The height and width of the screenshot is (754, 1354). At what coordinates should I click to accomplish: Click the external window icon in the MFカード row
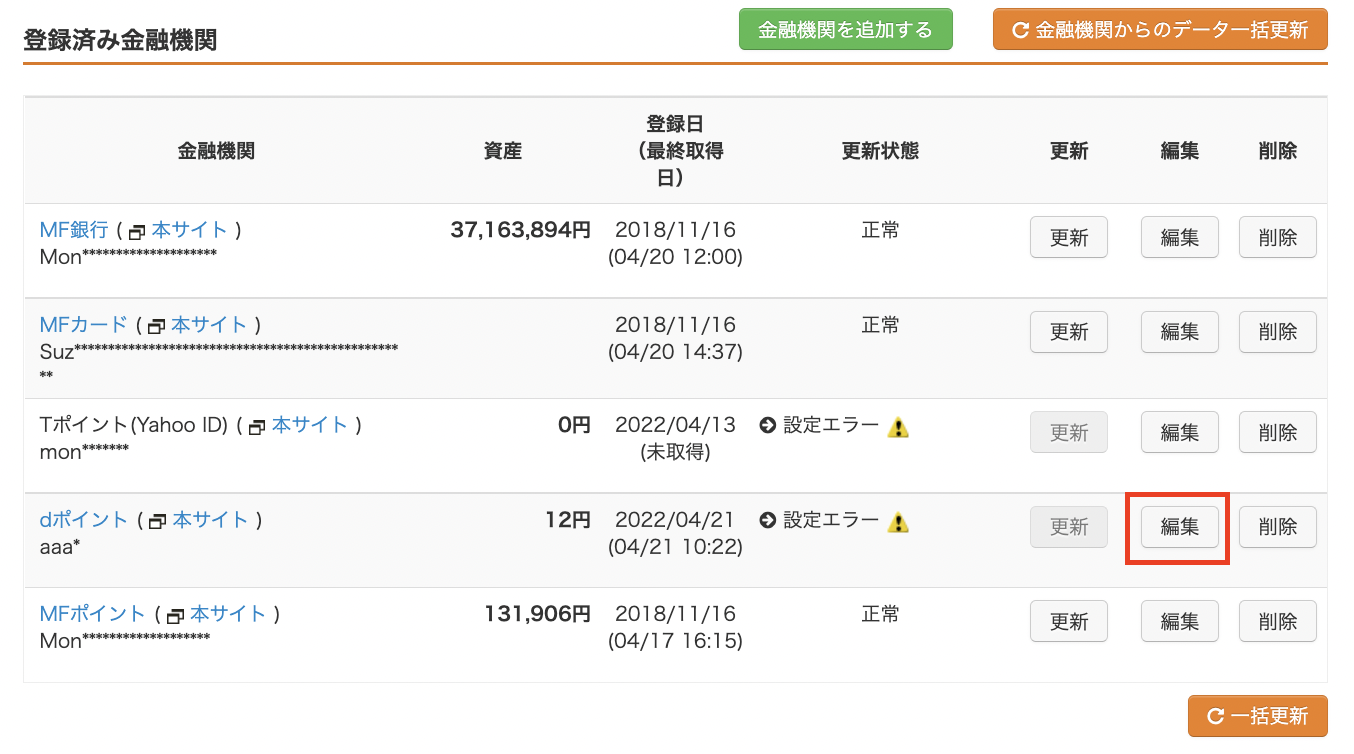[156, 327]
